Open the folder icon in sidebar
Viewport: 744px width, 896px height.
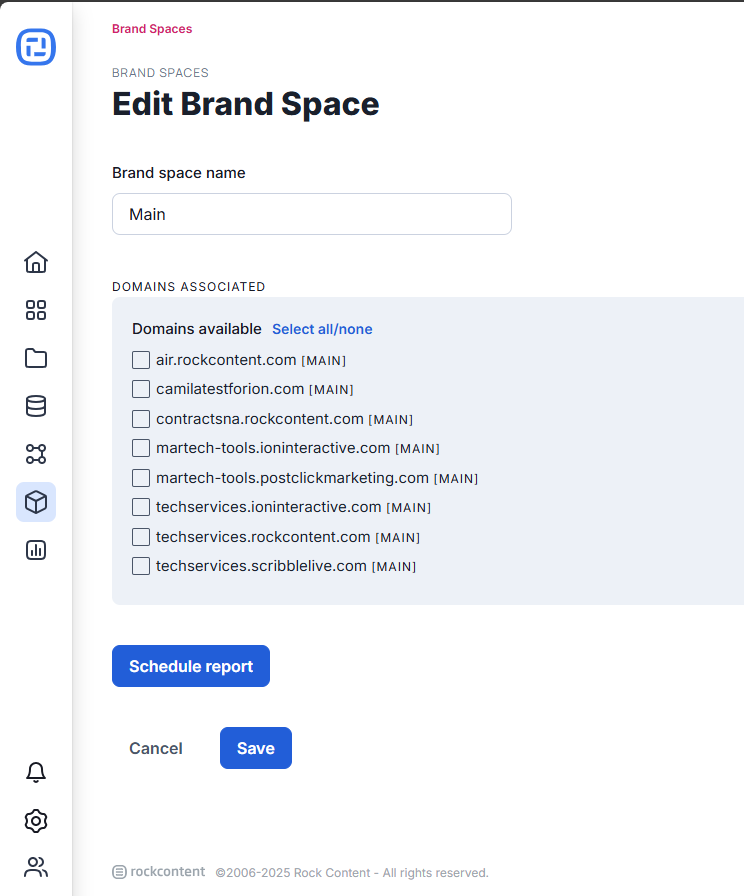36,358
